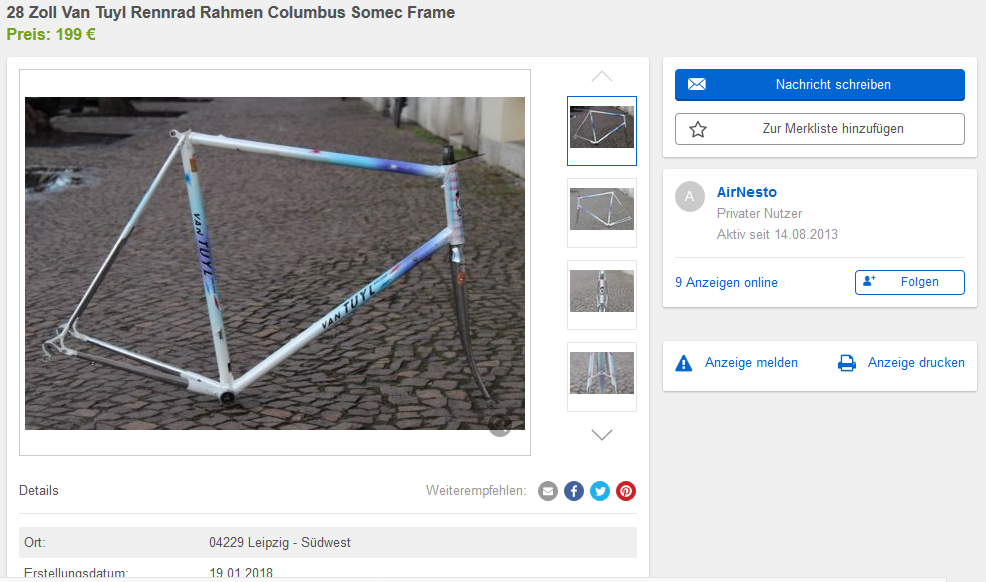Add listing to Merkliste
986x582 pixels.
pyautogui.click(x=820, y=129)
